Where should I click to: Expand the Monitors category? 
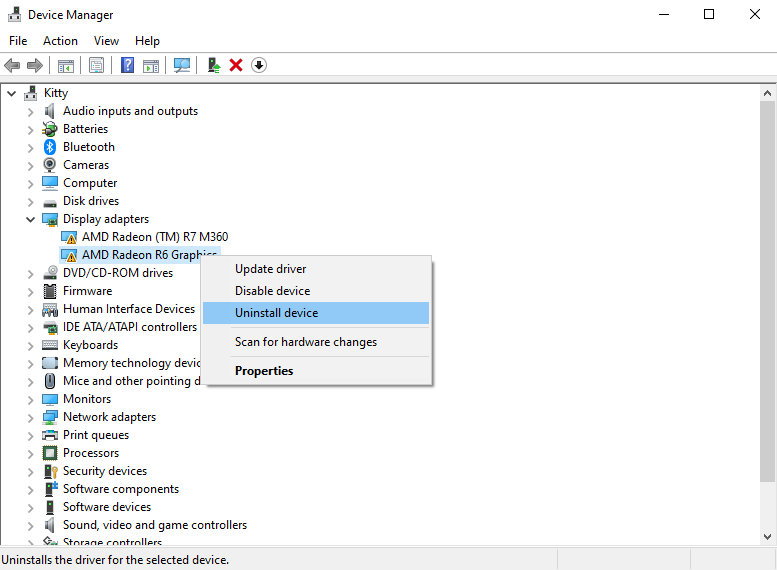pos(31,399)
